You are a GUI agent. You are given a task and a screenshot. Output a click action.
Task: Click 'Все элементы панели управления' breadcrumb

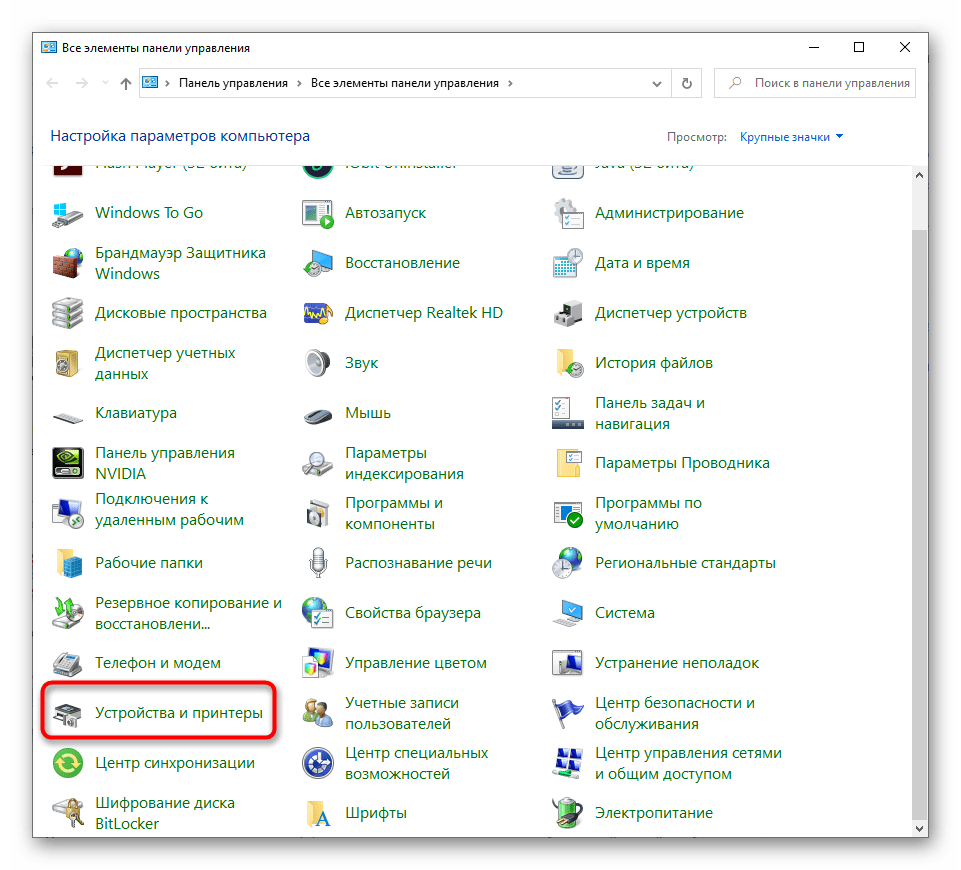[406, 84]
